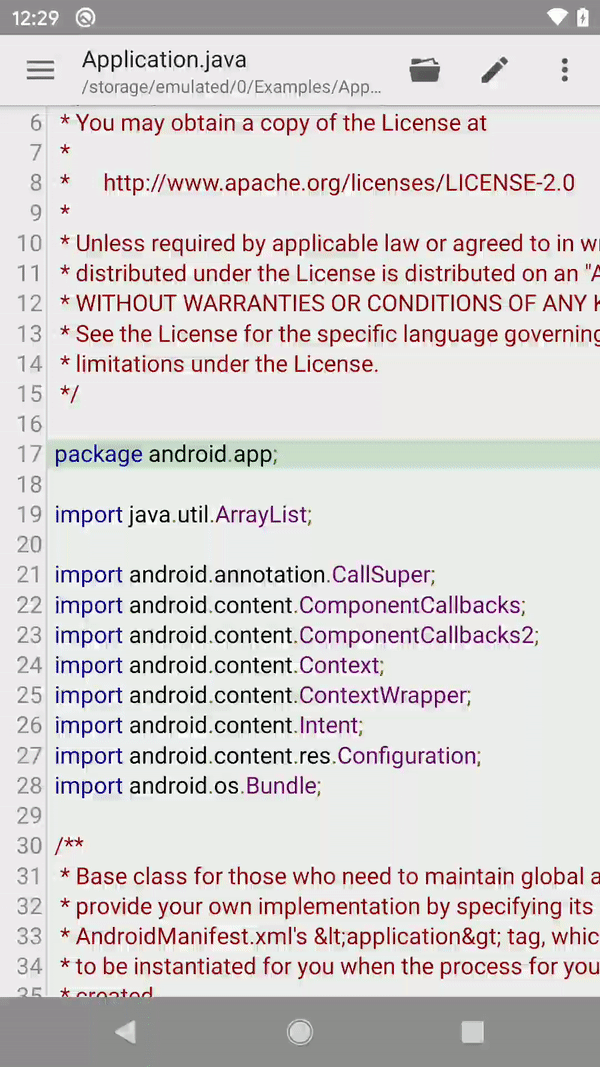Open the three-dot overflow menu
600x1067 pixels.
point(565,70)
